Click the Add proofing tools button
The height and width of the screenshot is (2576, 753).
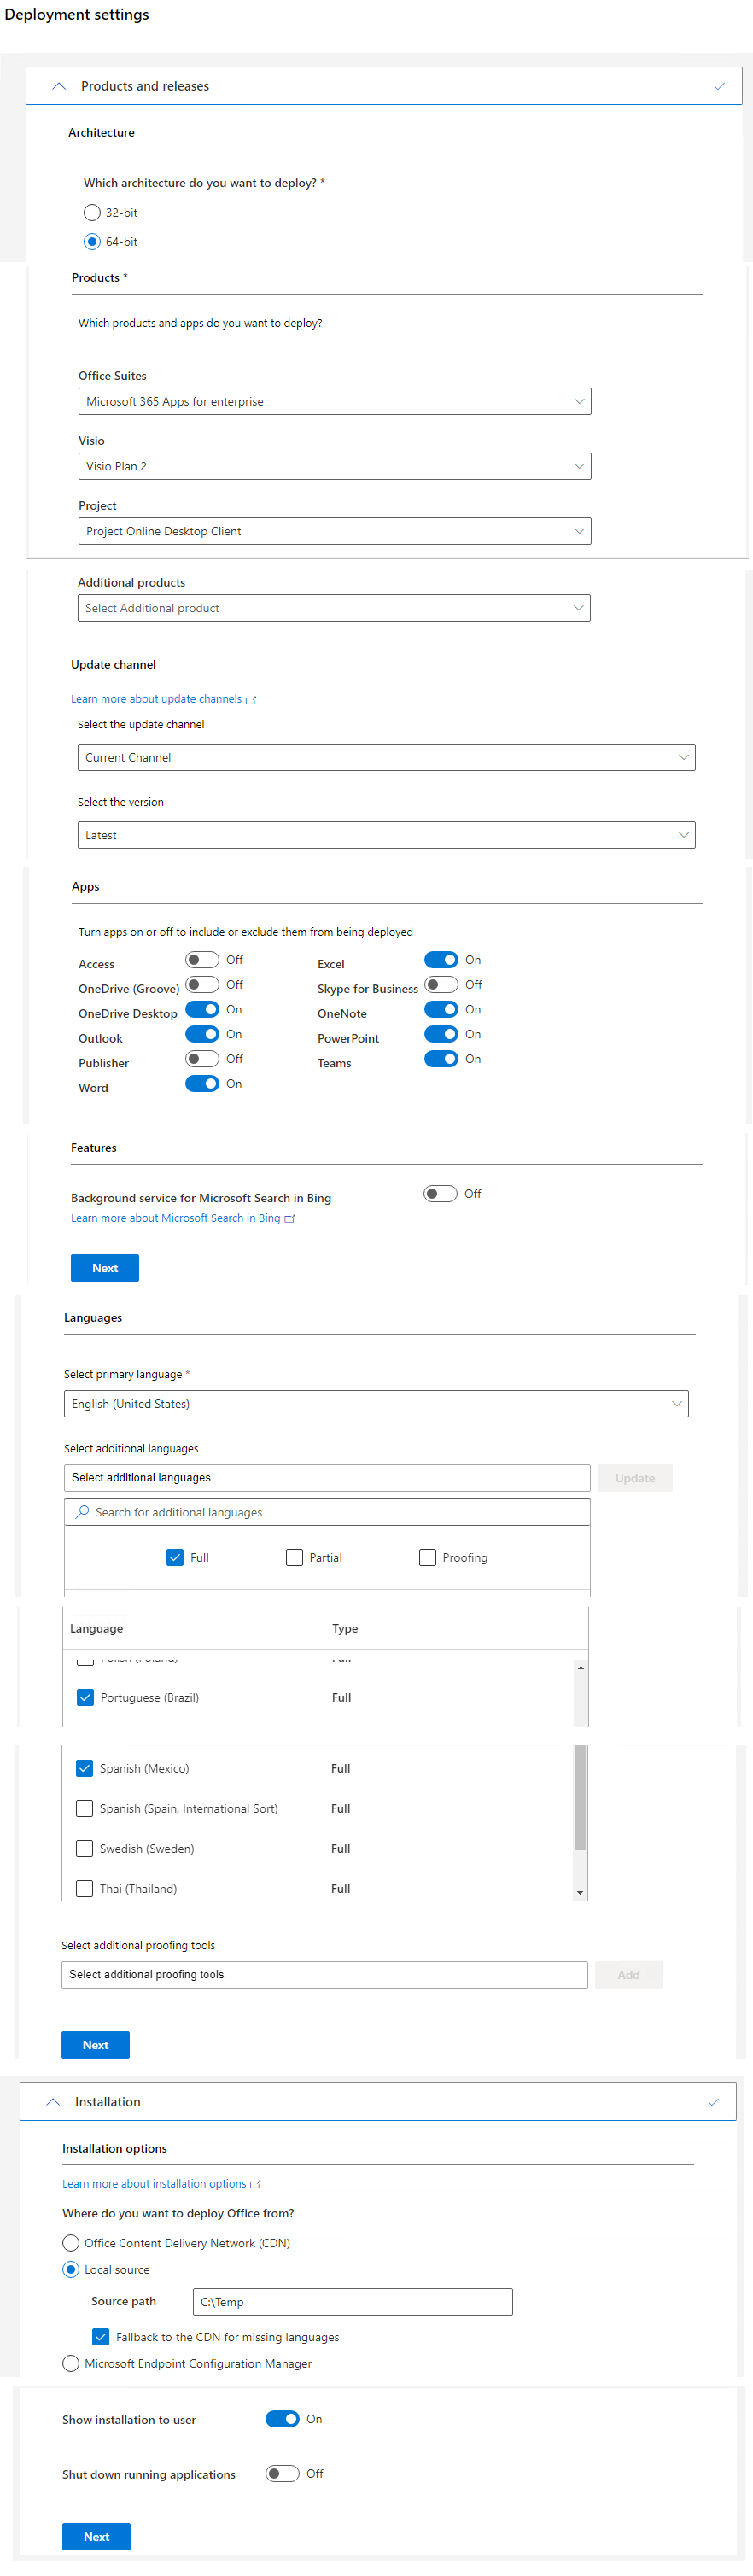pos(629,1974)
